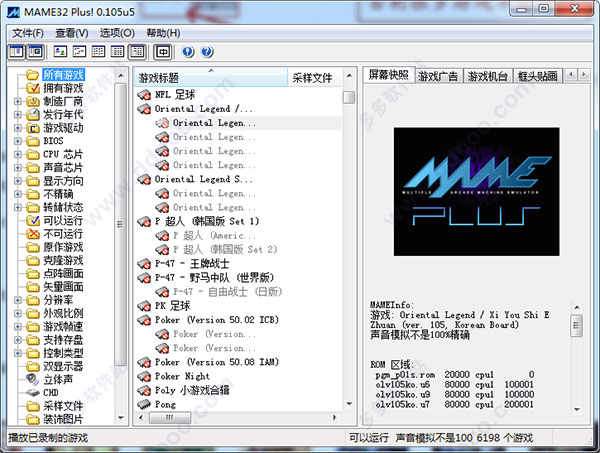Expand the 声音芯片 tree node
600x453 pixels.
[18, 168]
